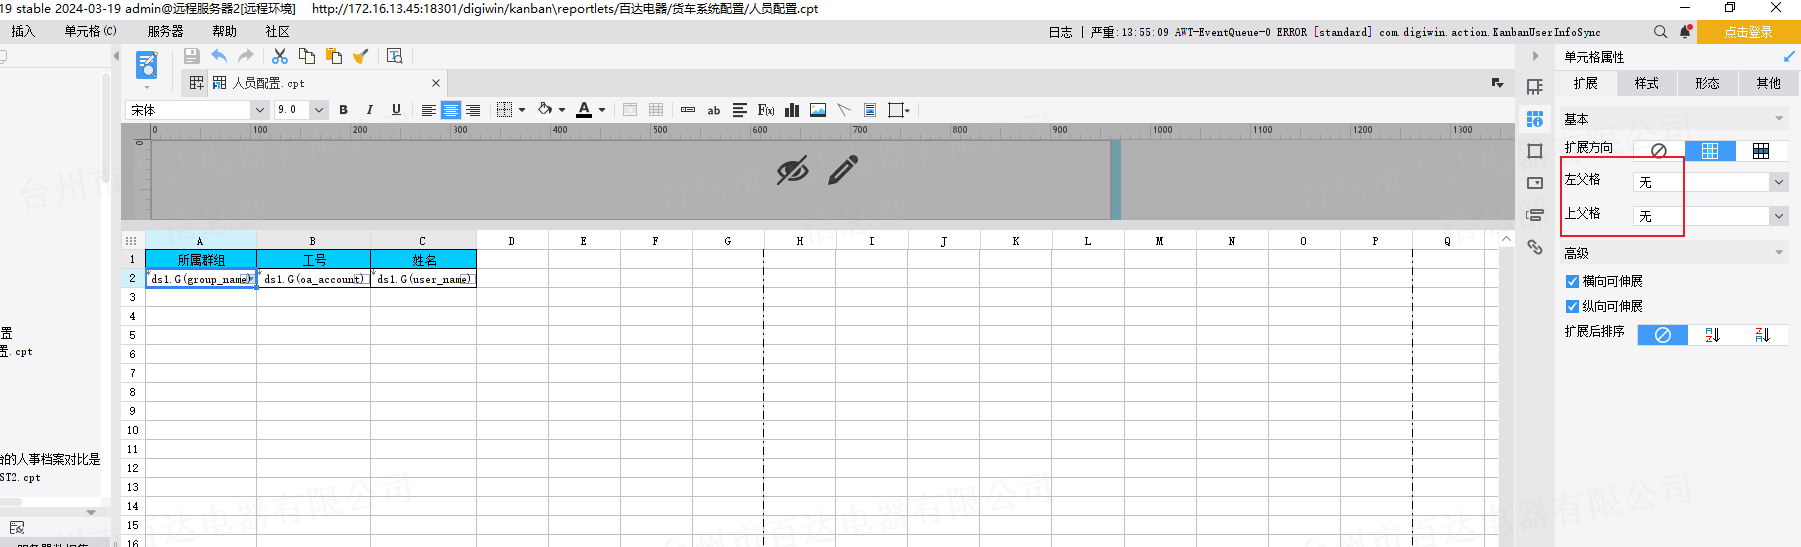Toggle italic formatting
This screenshot has height=547, width=1801.
[370, 110]
